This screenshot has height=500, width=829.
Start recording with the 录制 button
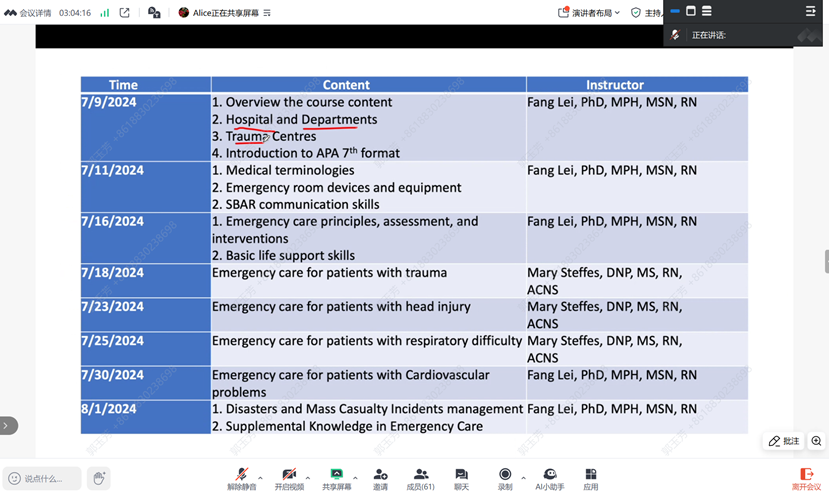(x=505, y=478)
